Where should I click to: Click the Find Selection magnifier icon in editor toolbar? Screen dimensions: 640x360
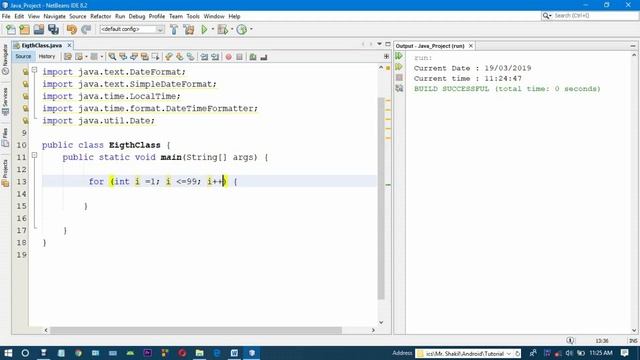point(112,57)
